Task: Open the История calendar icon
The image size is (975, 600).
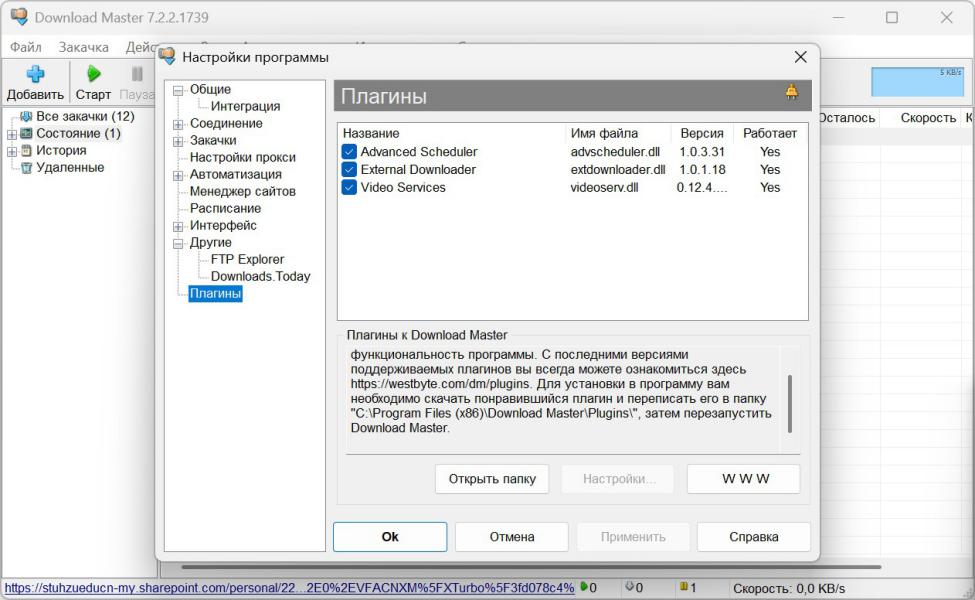Action: tap(26, 151)
